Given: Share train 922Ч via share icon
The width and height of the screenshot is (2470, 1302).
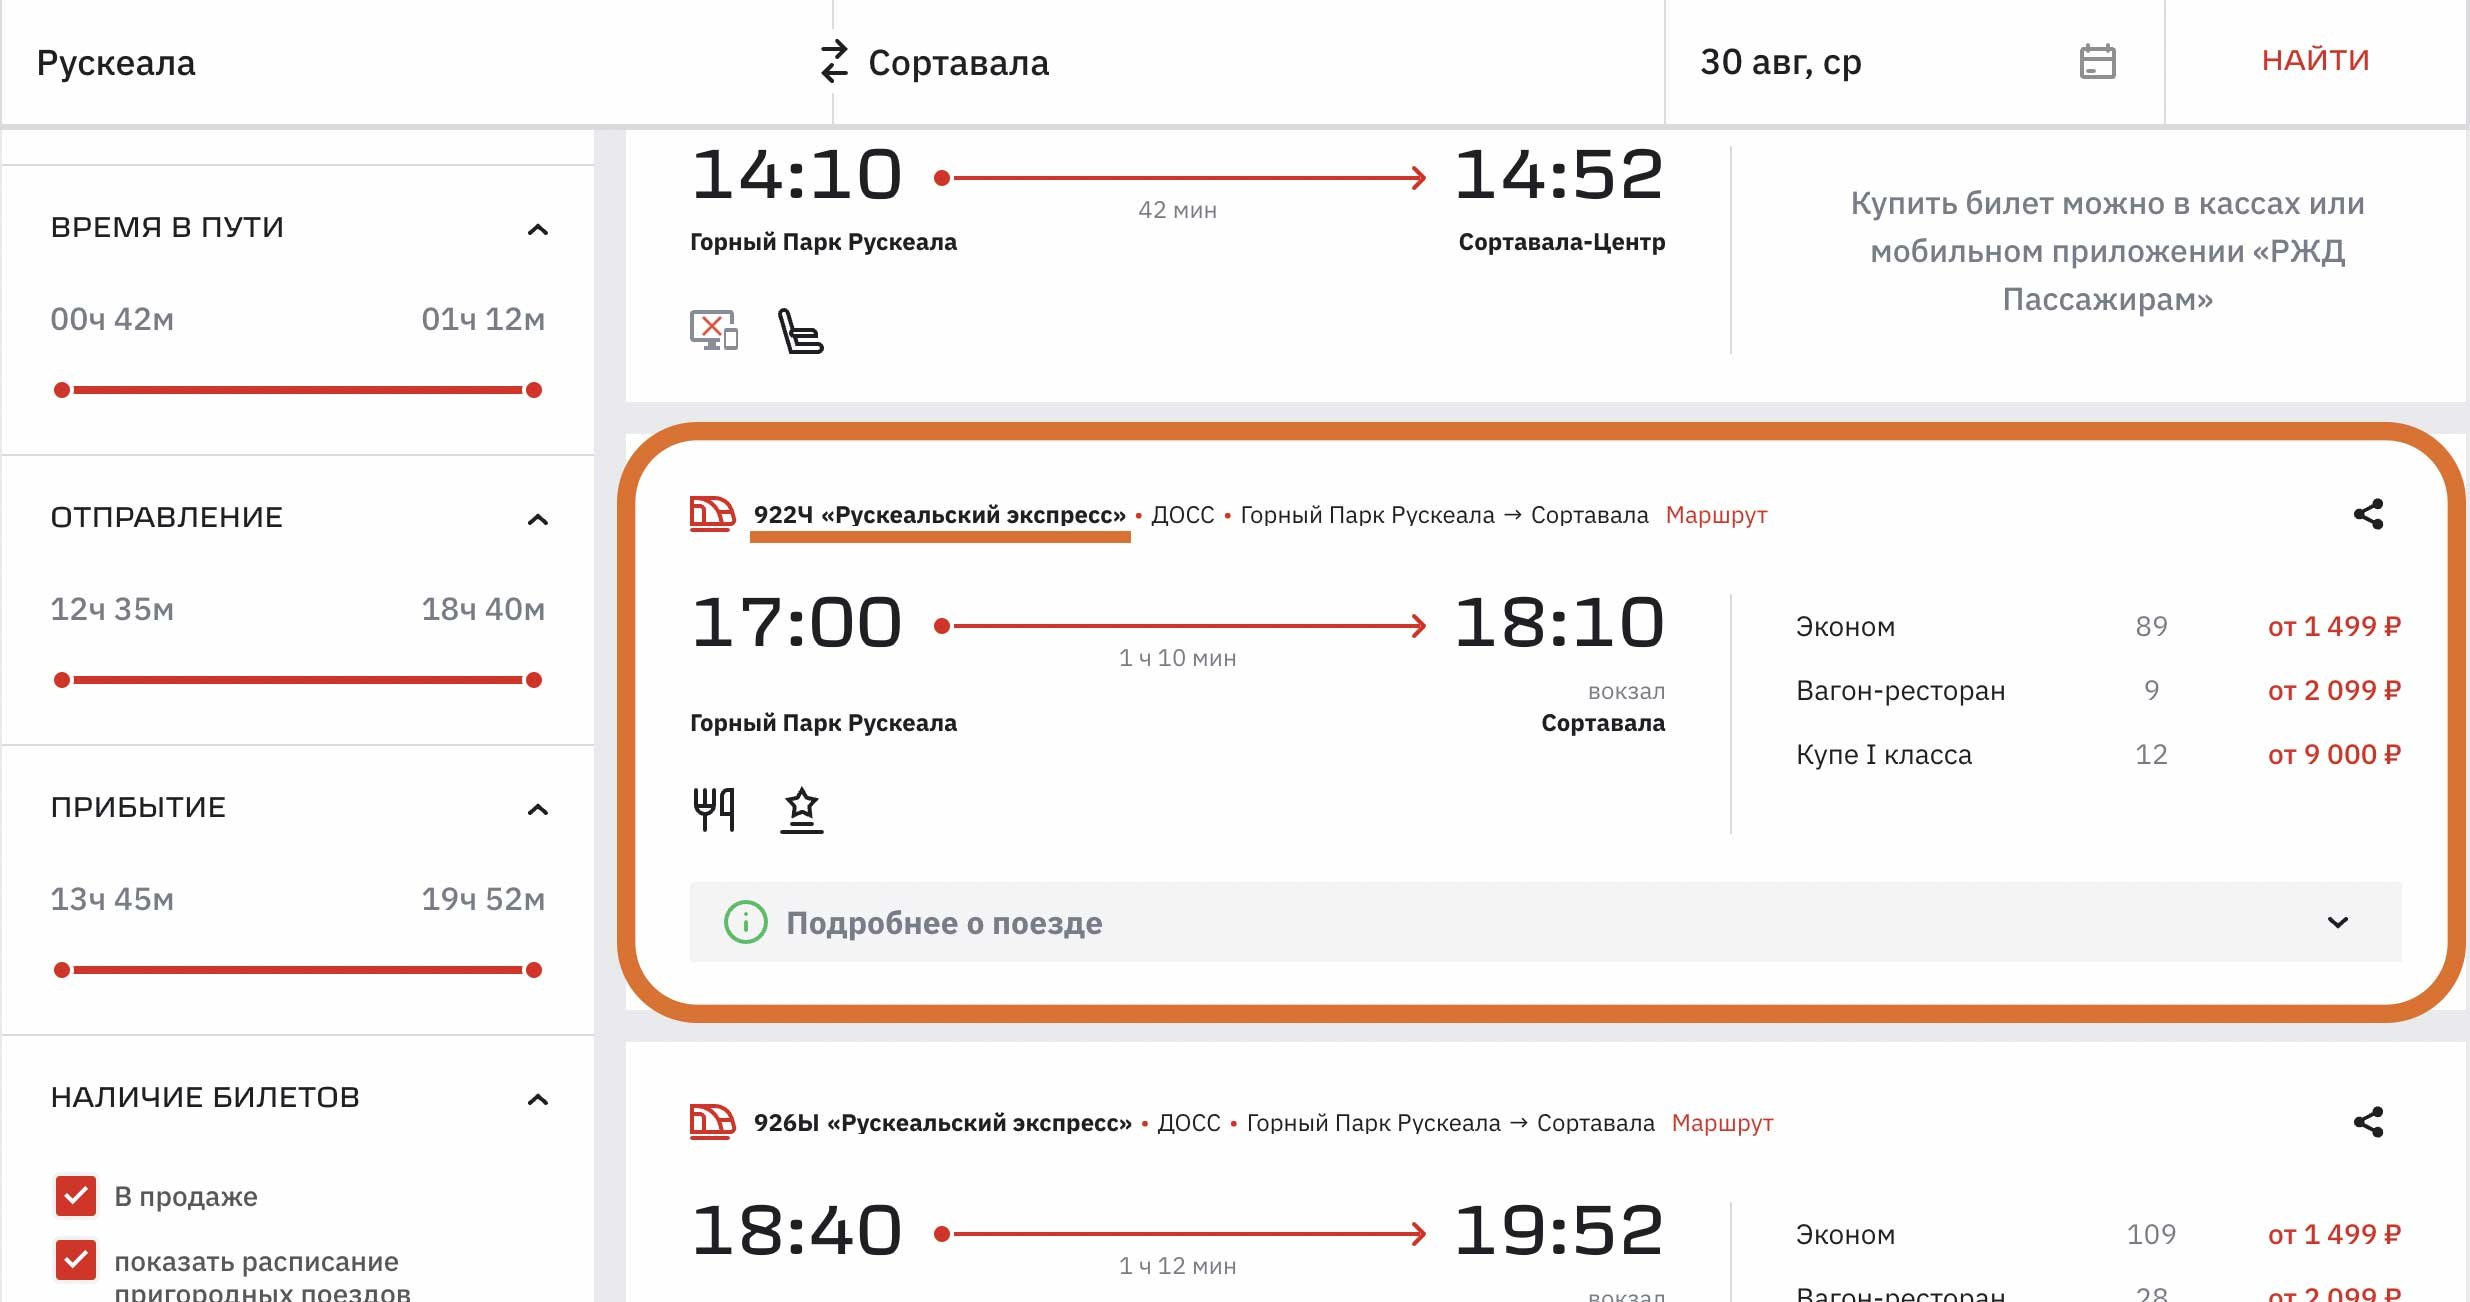Looking at the screenshot, I should coord(2367,515).
